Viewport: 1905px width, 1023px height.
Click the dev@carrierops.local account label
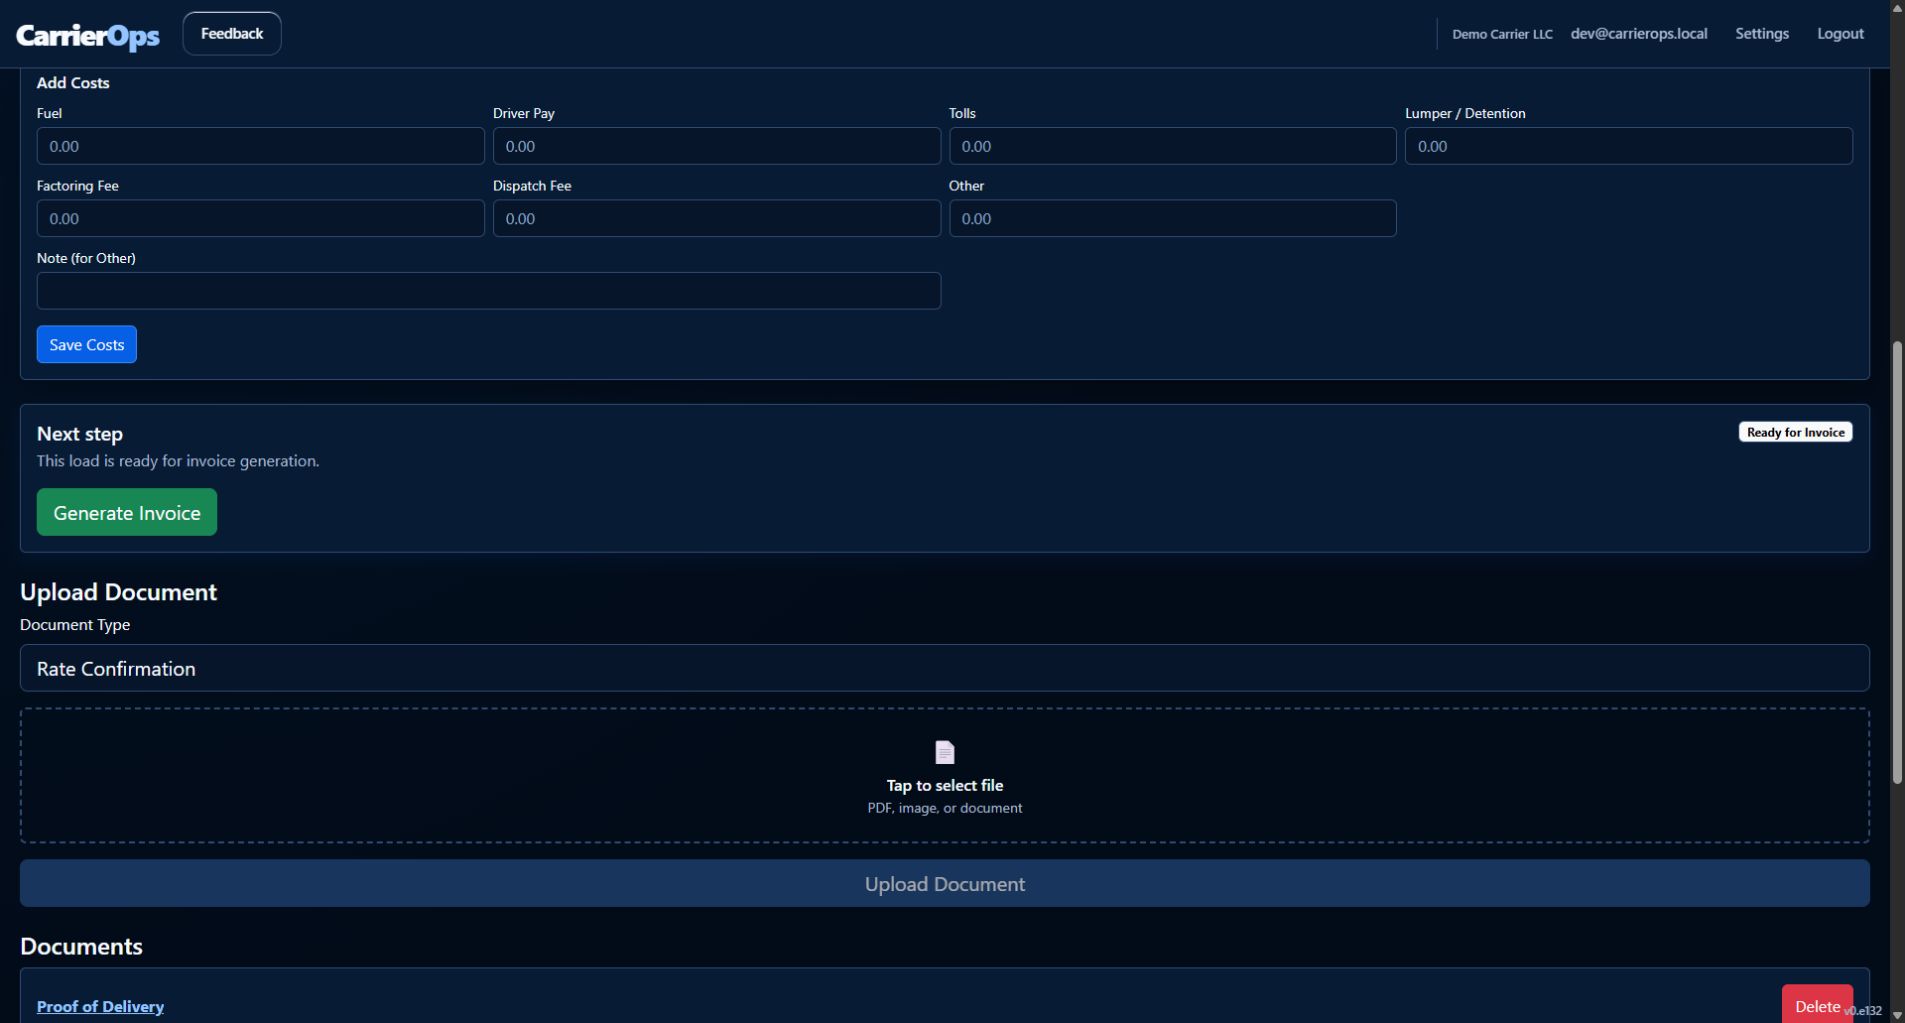tap(1638, 34)
